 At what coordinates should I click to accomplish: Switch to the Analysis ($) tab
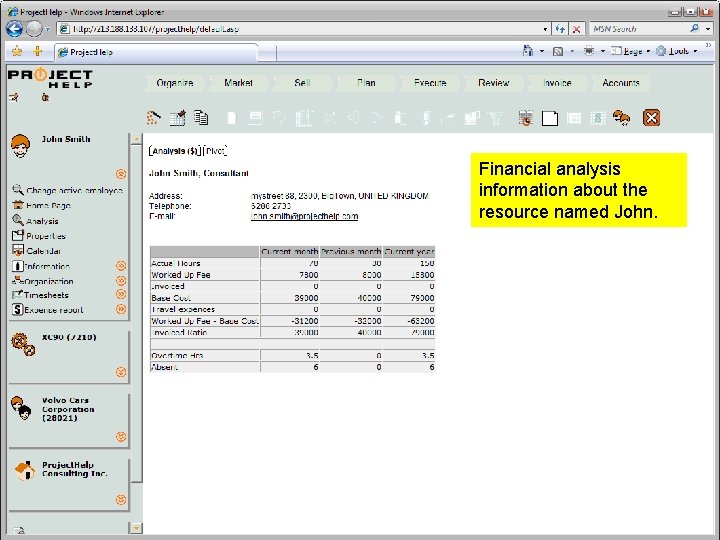[175, 151]
